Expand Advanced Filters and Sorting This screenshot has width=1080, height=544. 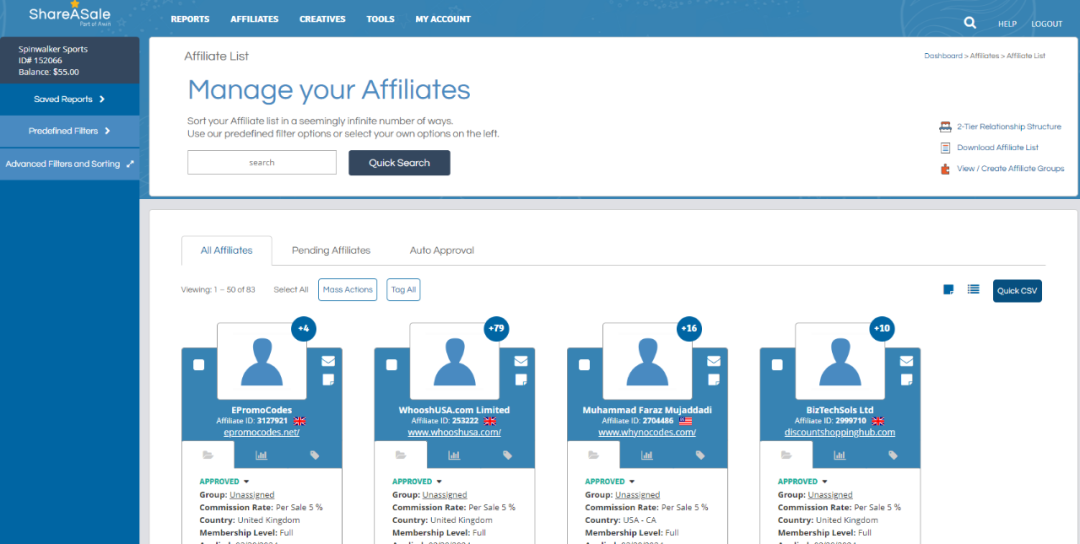pyautogui.click(x=69, y=164)
